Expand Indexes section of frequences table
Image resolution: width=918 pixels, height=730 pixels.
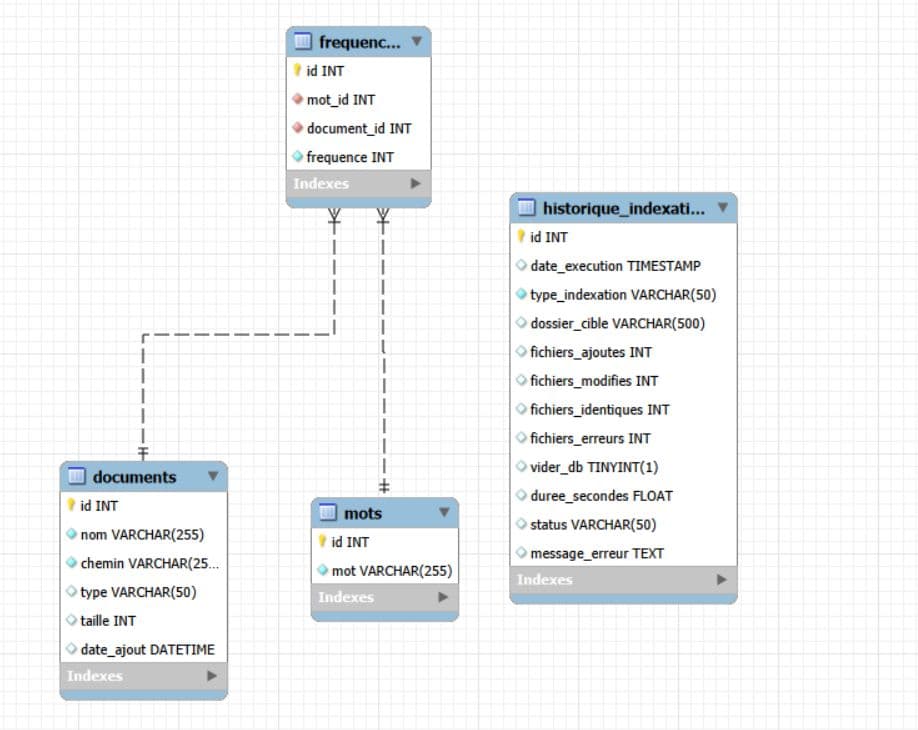[x=416, y=183]
